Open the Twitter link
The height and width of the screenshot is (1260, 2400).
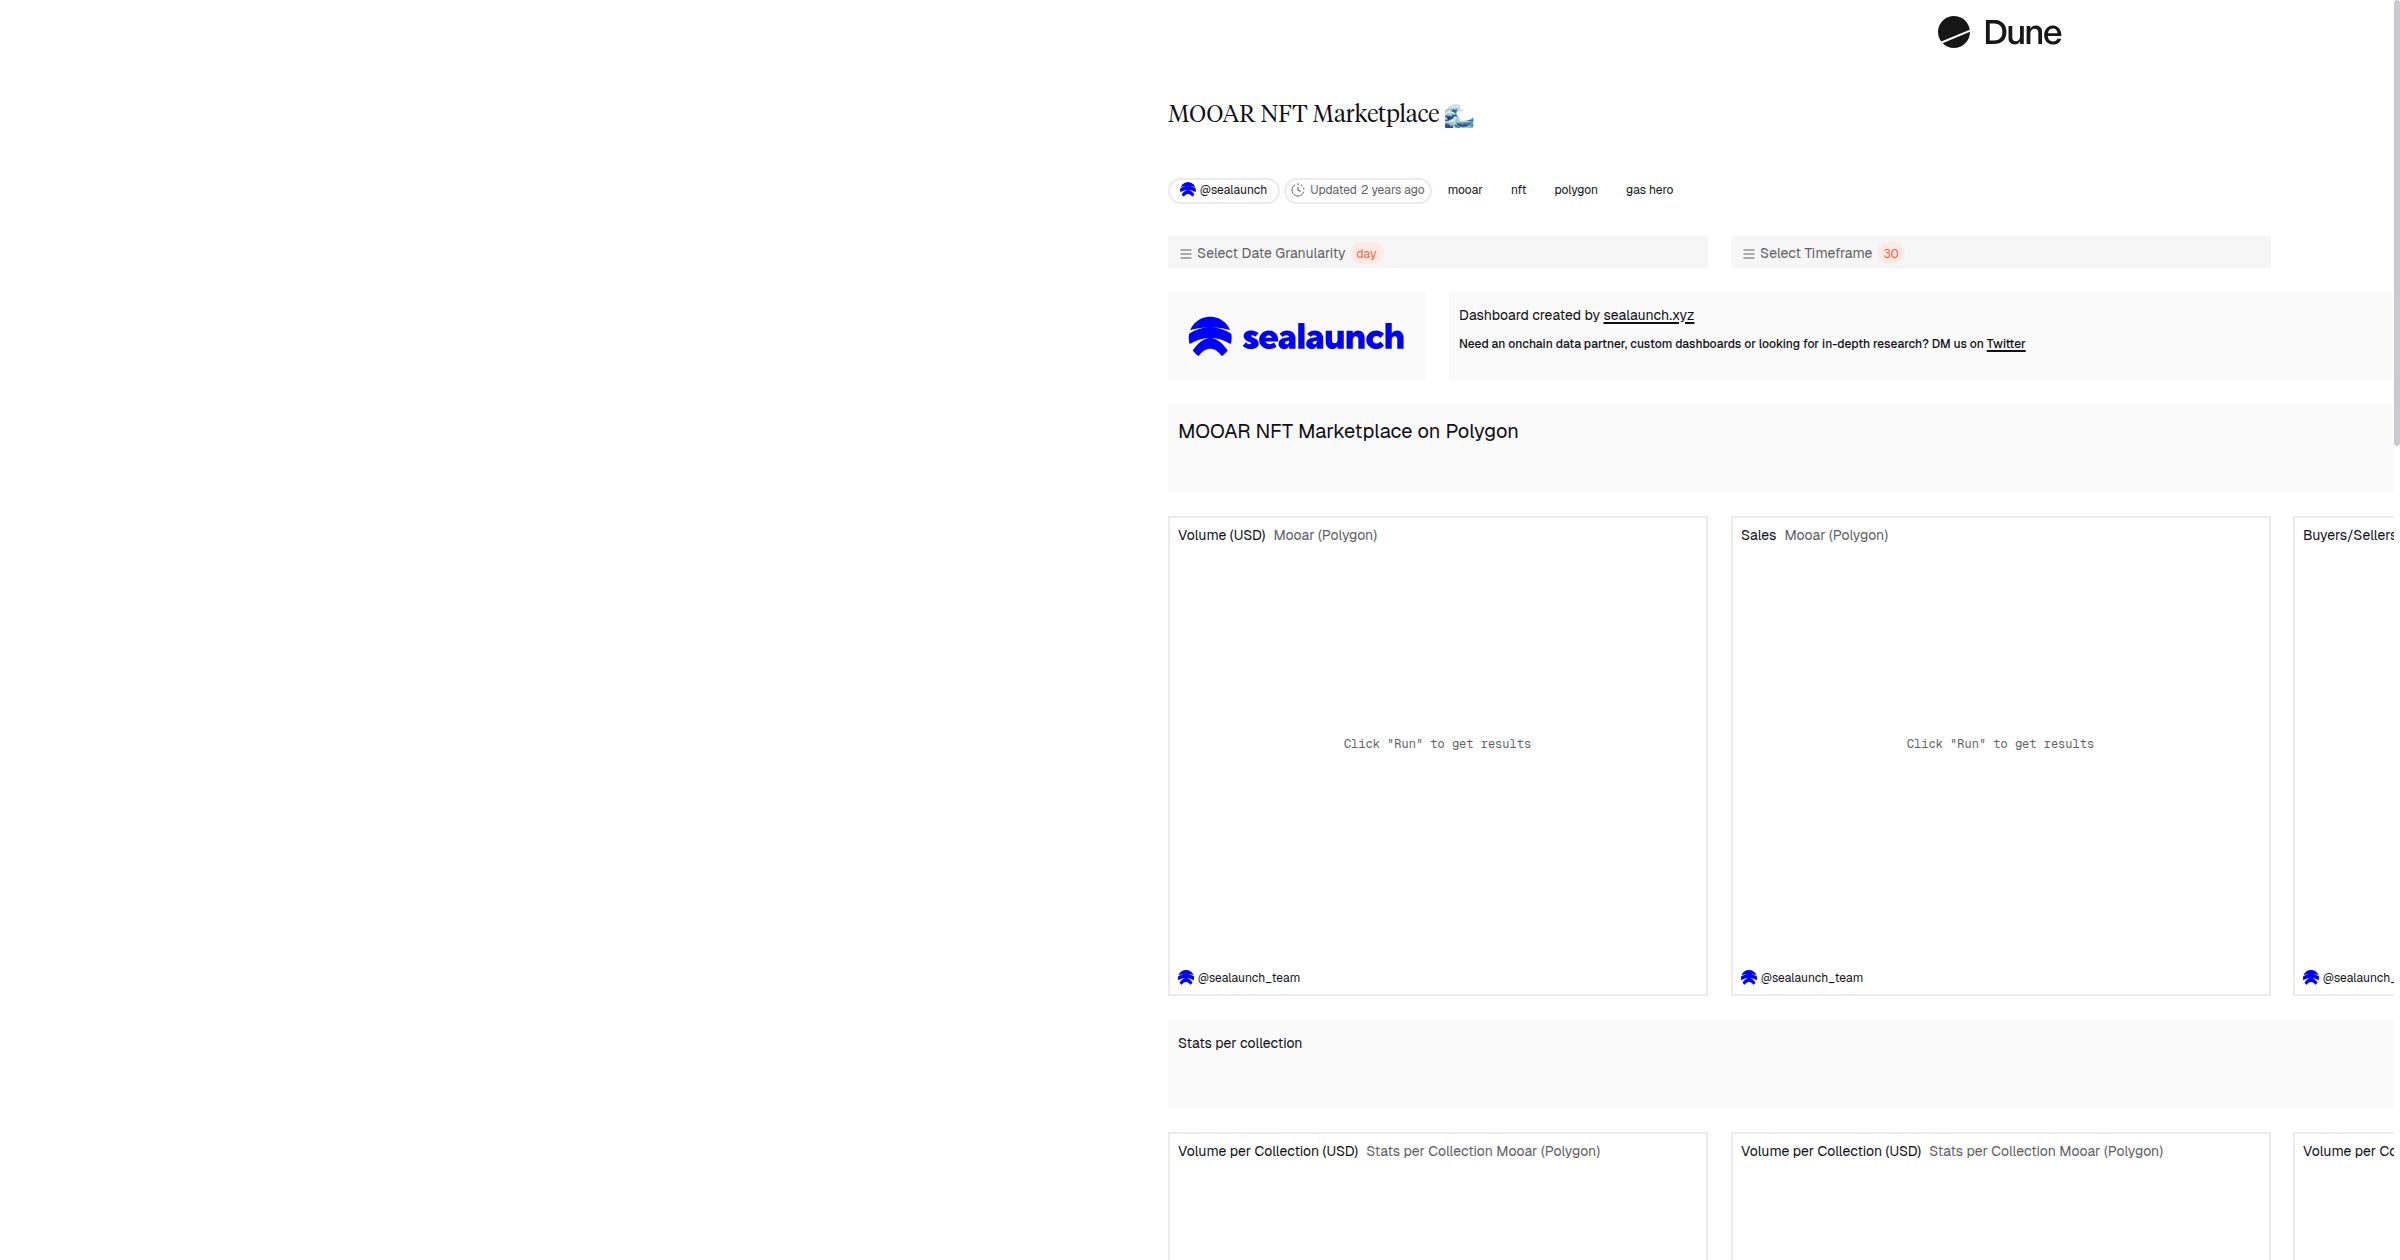coord(2005,344)
